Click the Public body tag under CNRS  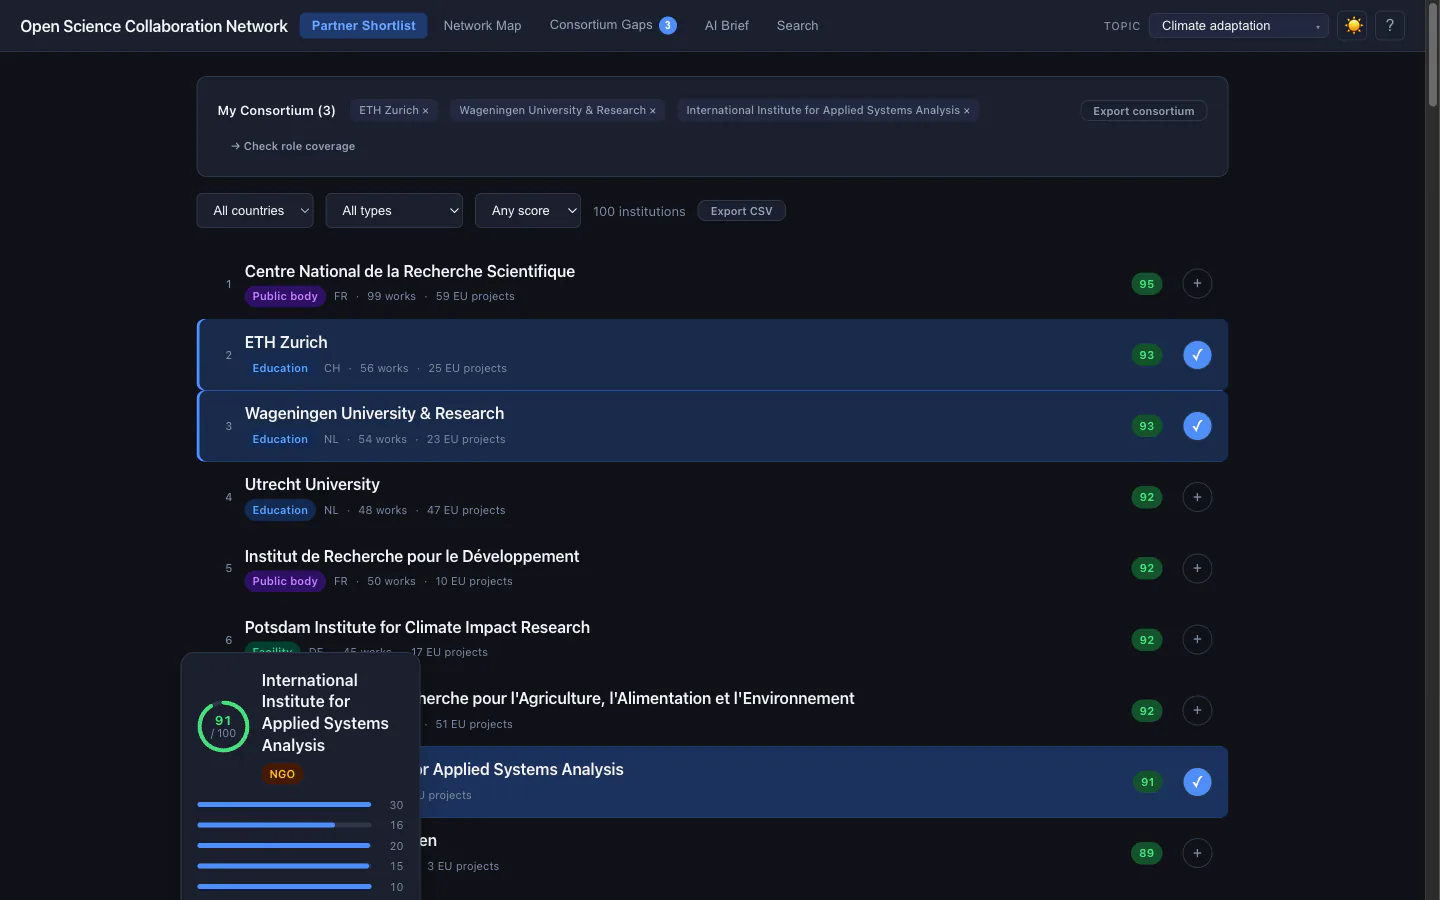click(285, 296)
